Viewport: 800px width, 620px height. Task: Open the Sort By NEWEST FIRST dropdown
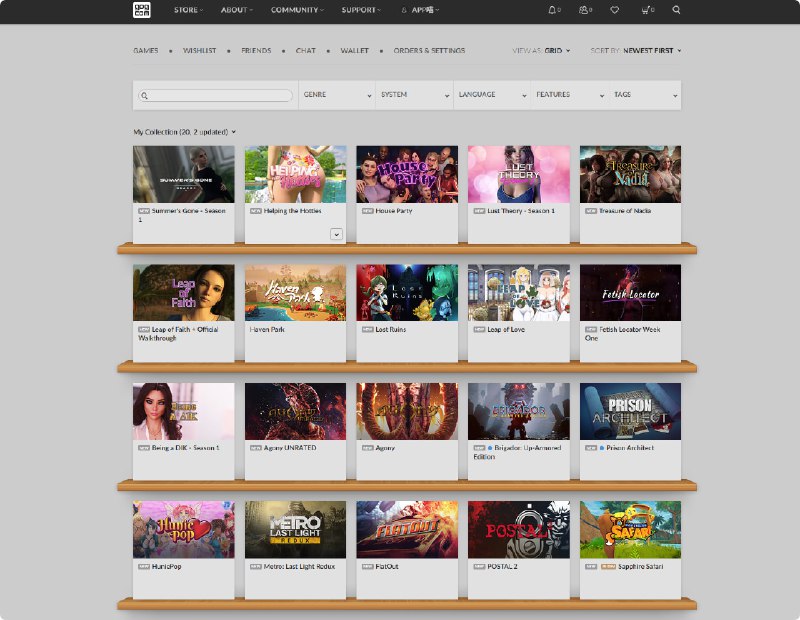coord(636,51)
